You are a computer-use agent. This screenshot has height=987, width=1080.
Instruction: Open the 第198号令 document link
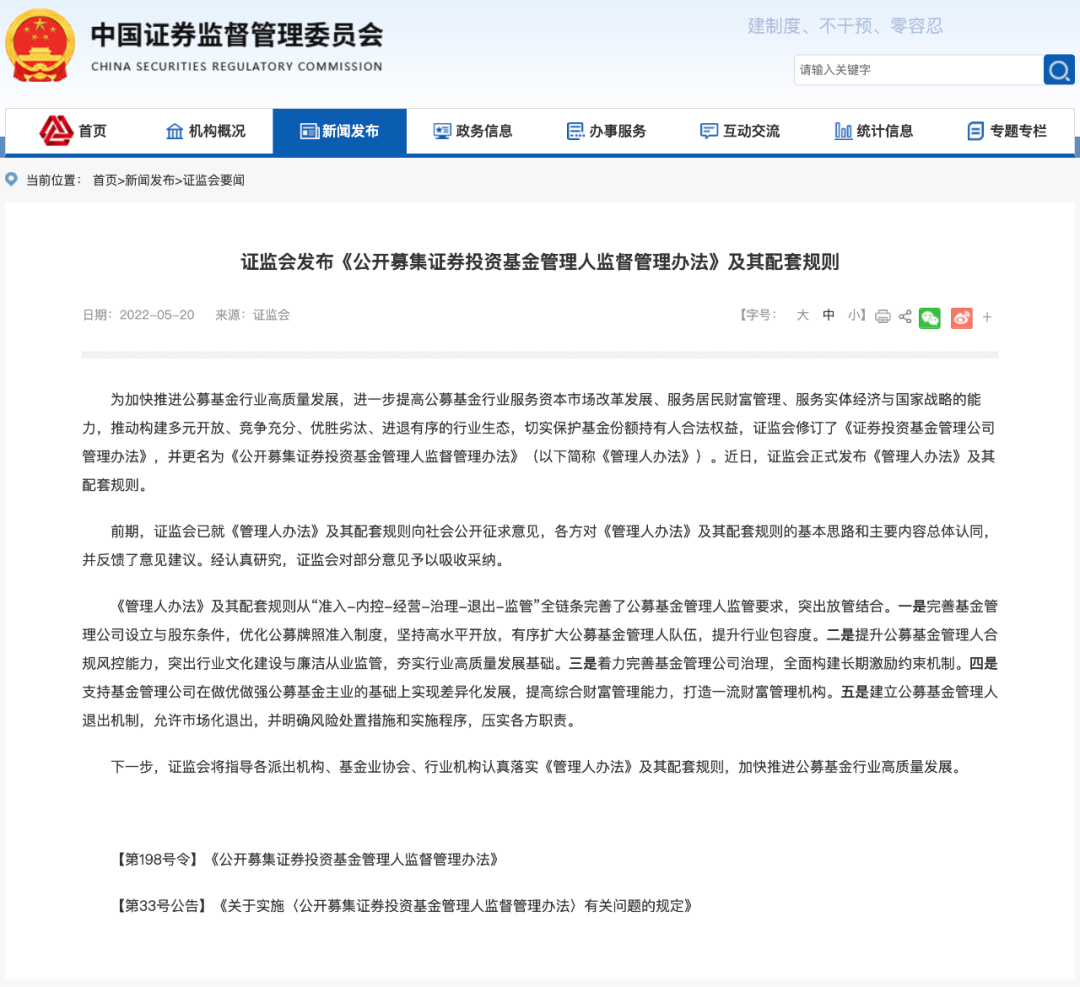(x=304, y=860)
